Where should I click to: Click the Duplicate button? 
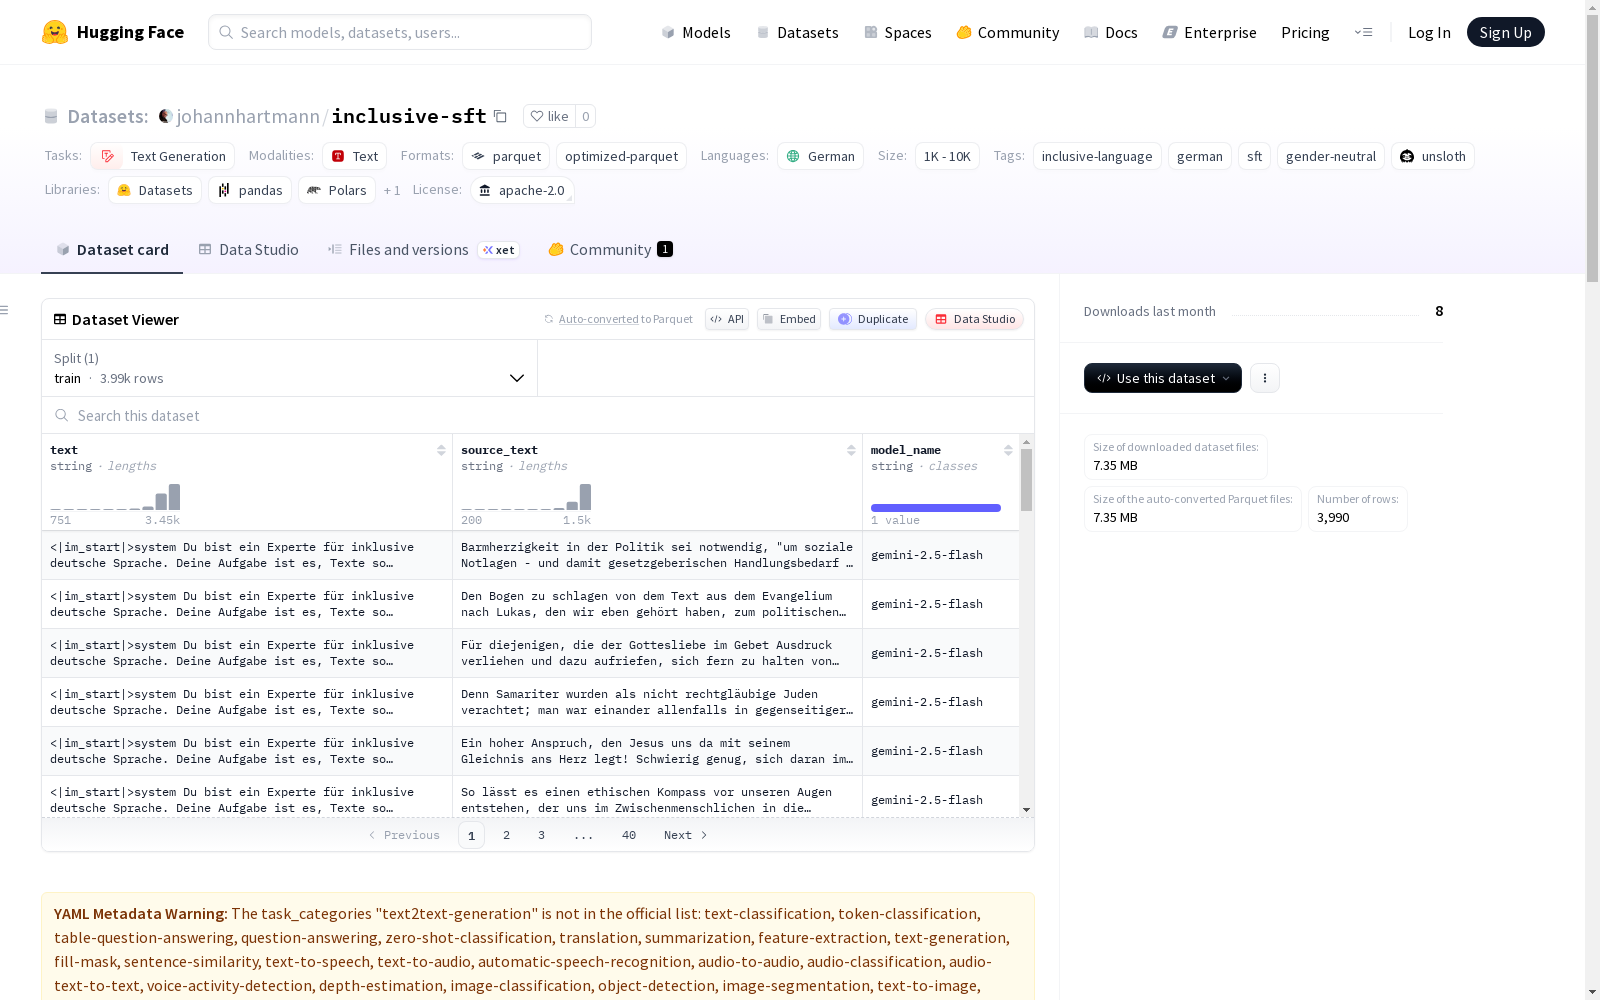(873, 319)
